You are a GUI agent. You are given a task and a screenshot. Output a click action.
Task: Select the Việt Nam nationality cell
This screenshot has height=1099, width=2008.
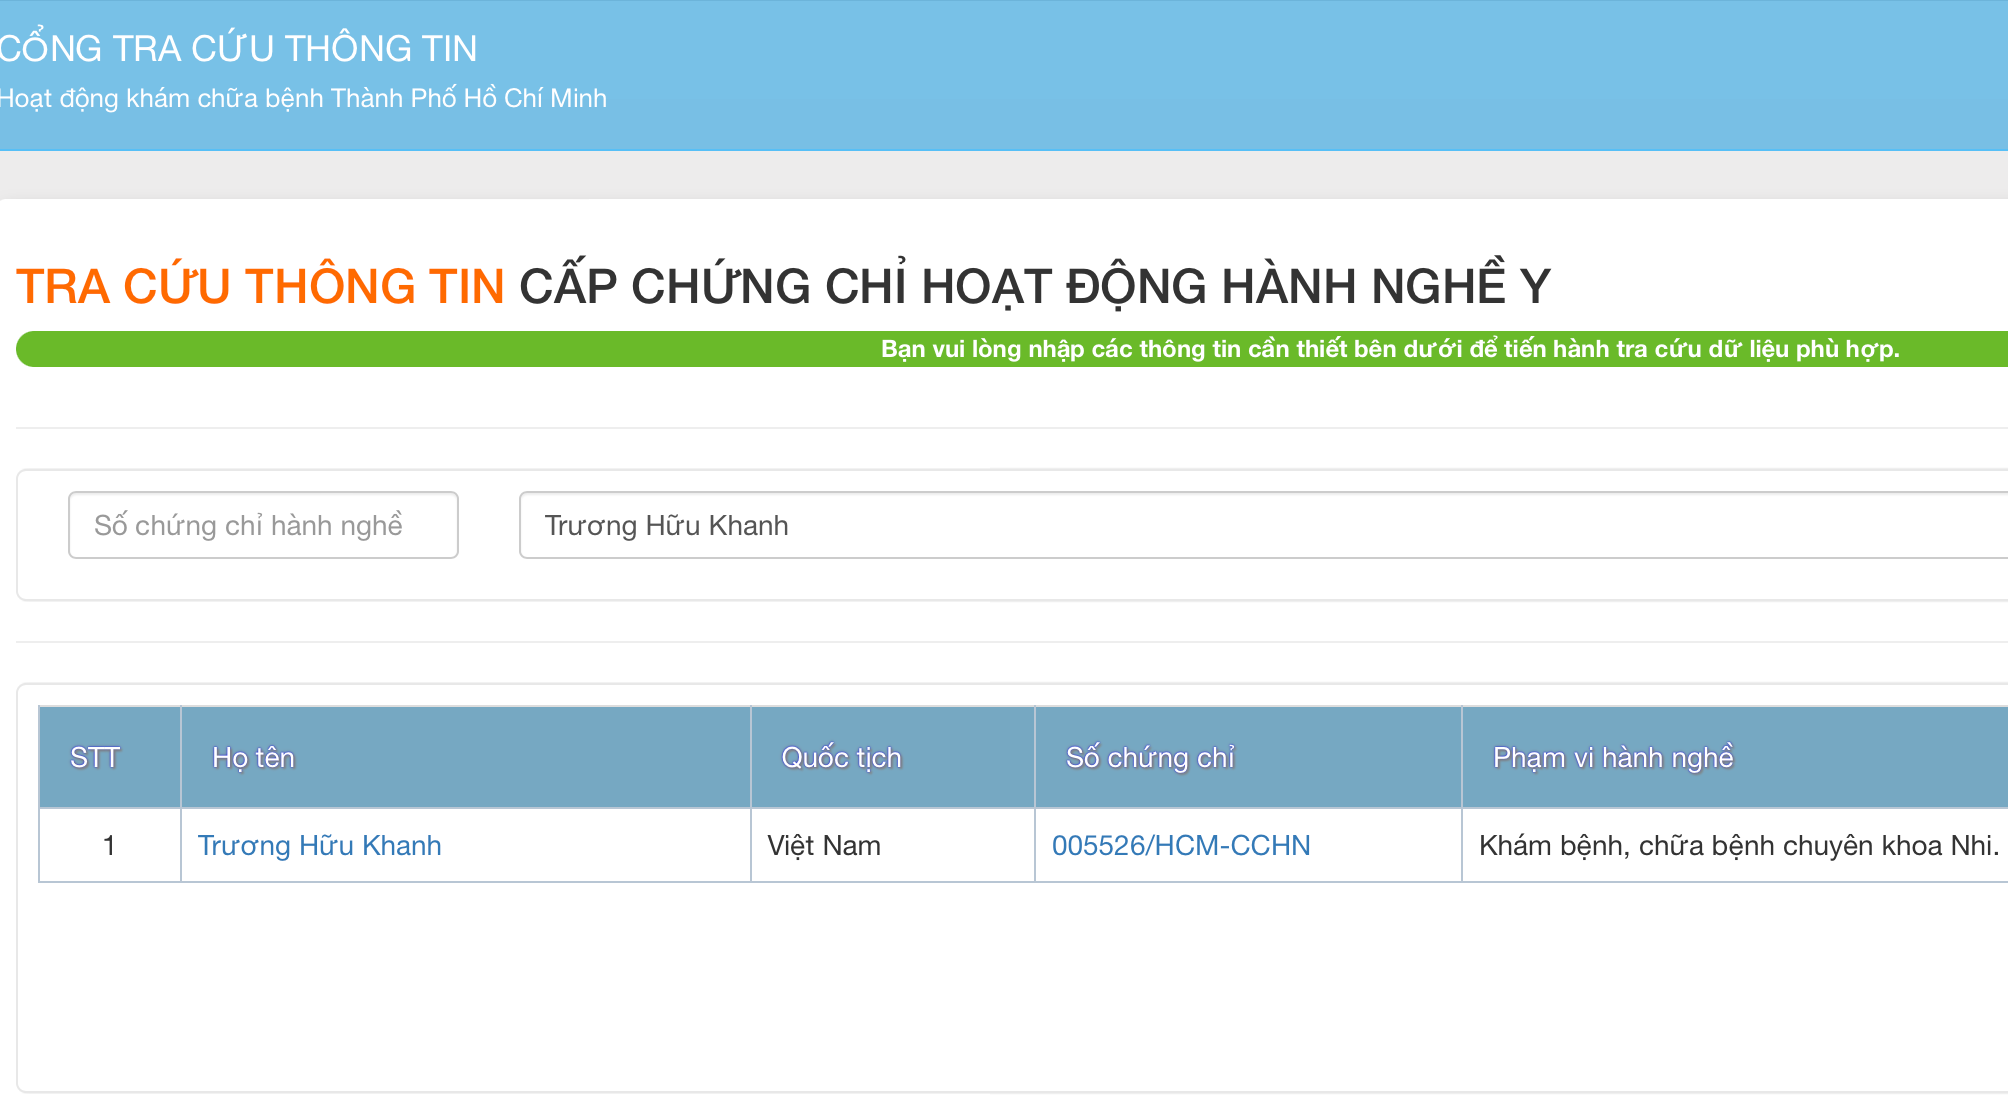824,846
